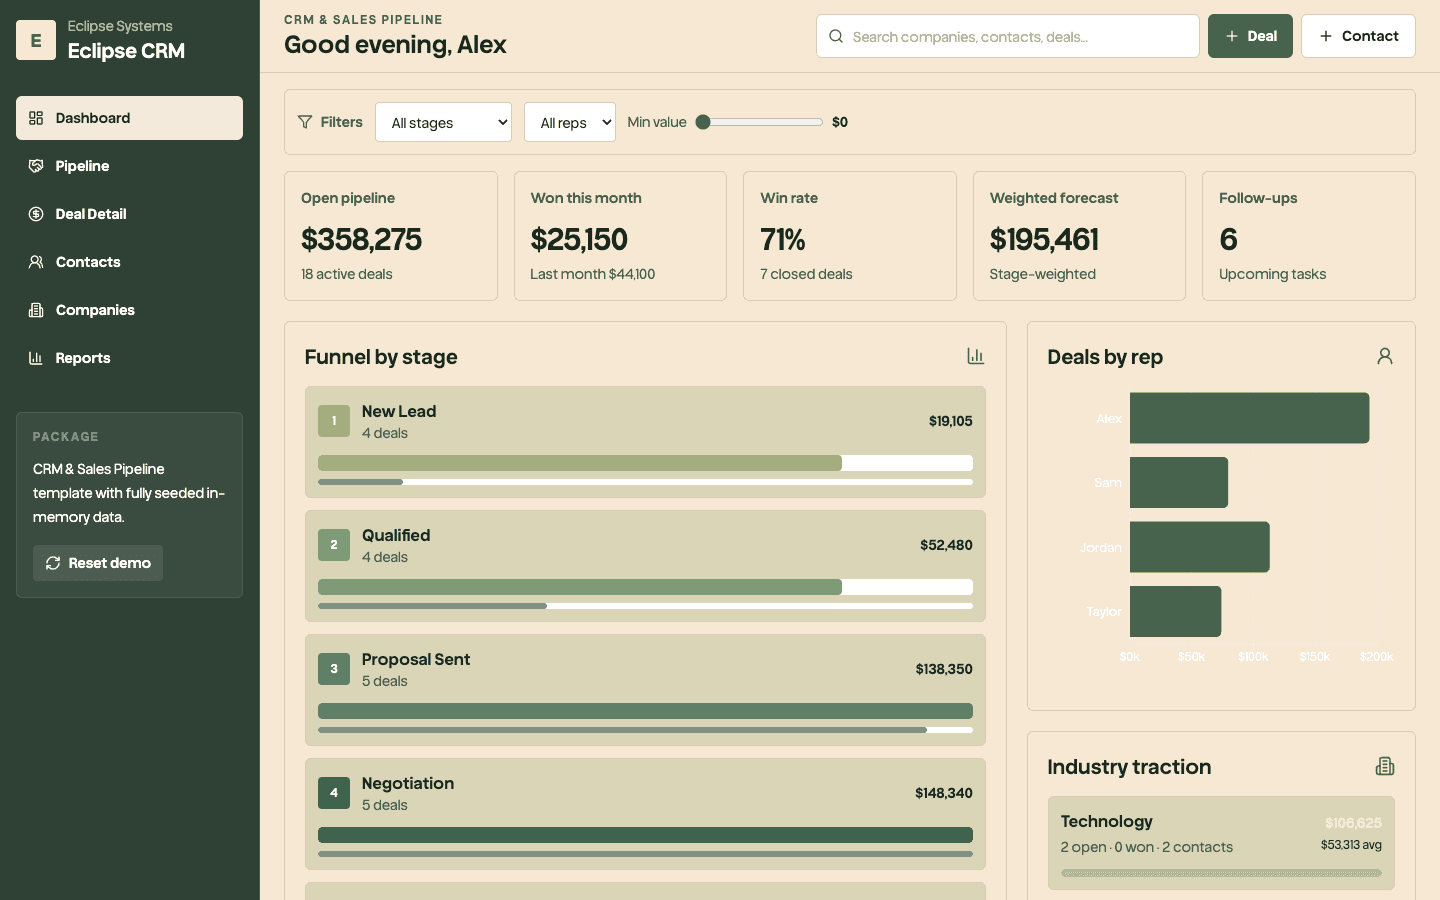Open the All reps dropdown
The image size is (1440, 900).
(x=570, y=122)
